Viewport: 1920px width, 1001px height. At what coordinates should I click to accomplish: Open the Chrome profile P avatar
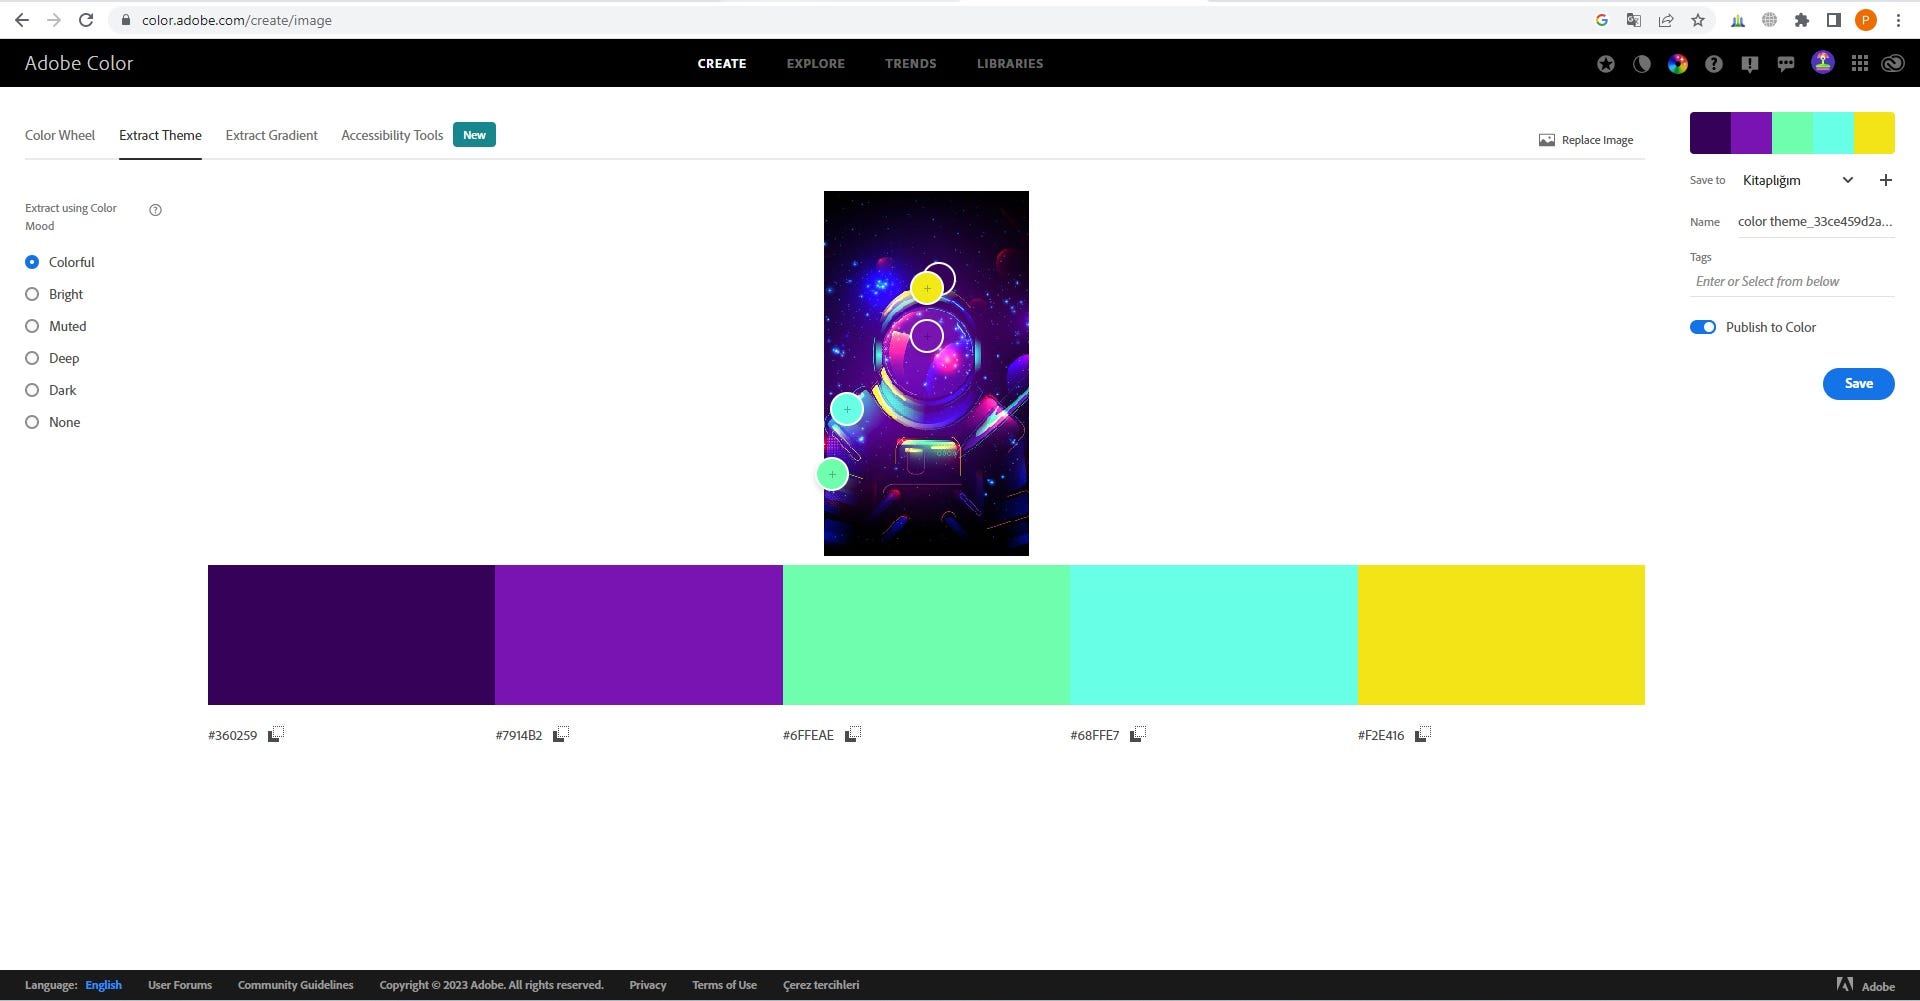[x=1866, y=20]
